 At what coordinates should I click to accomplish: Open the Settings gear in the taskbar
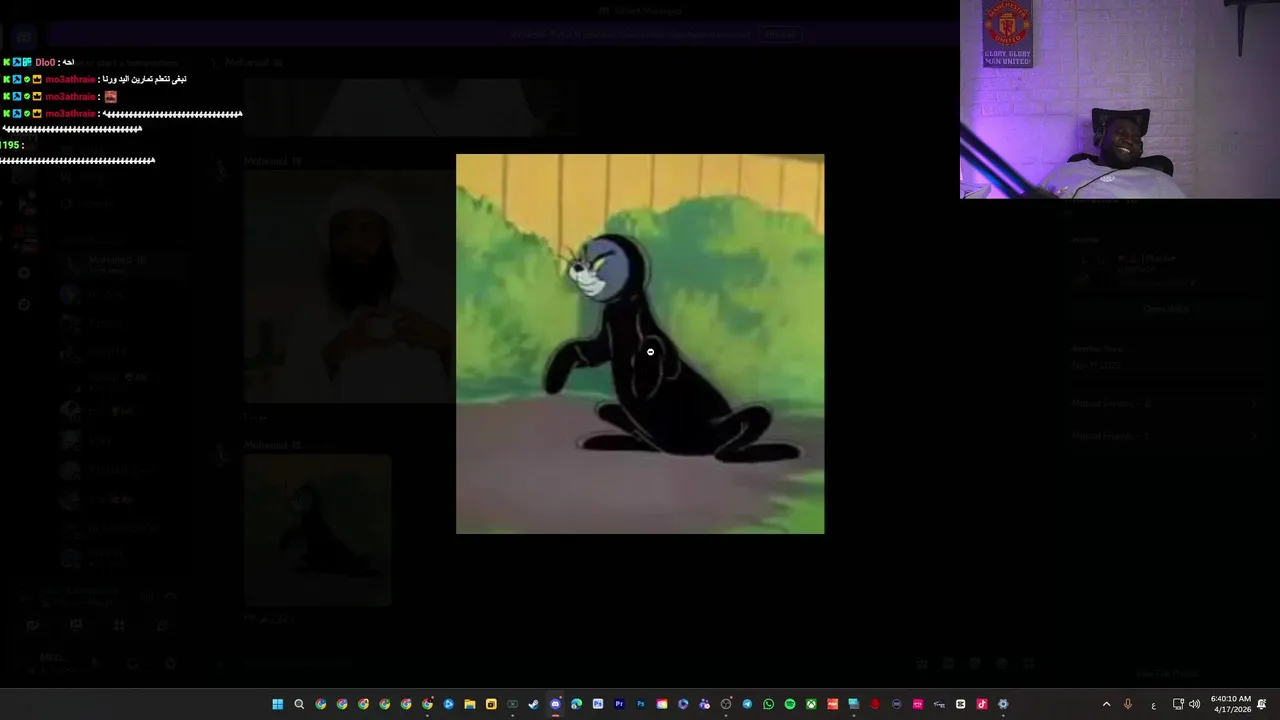click(x=1003, y=704)
